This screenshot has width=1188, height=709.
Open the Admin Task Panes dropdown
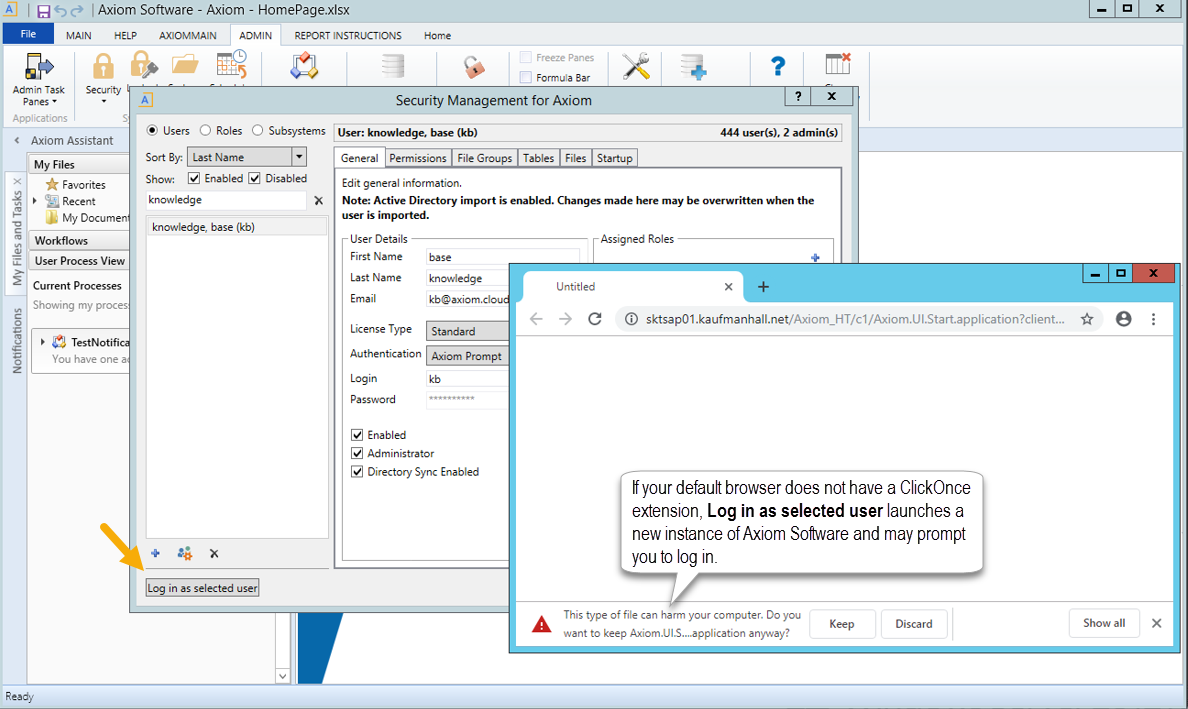[39, 95]
